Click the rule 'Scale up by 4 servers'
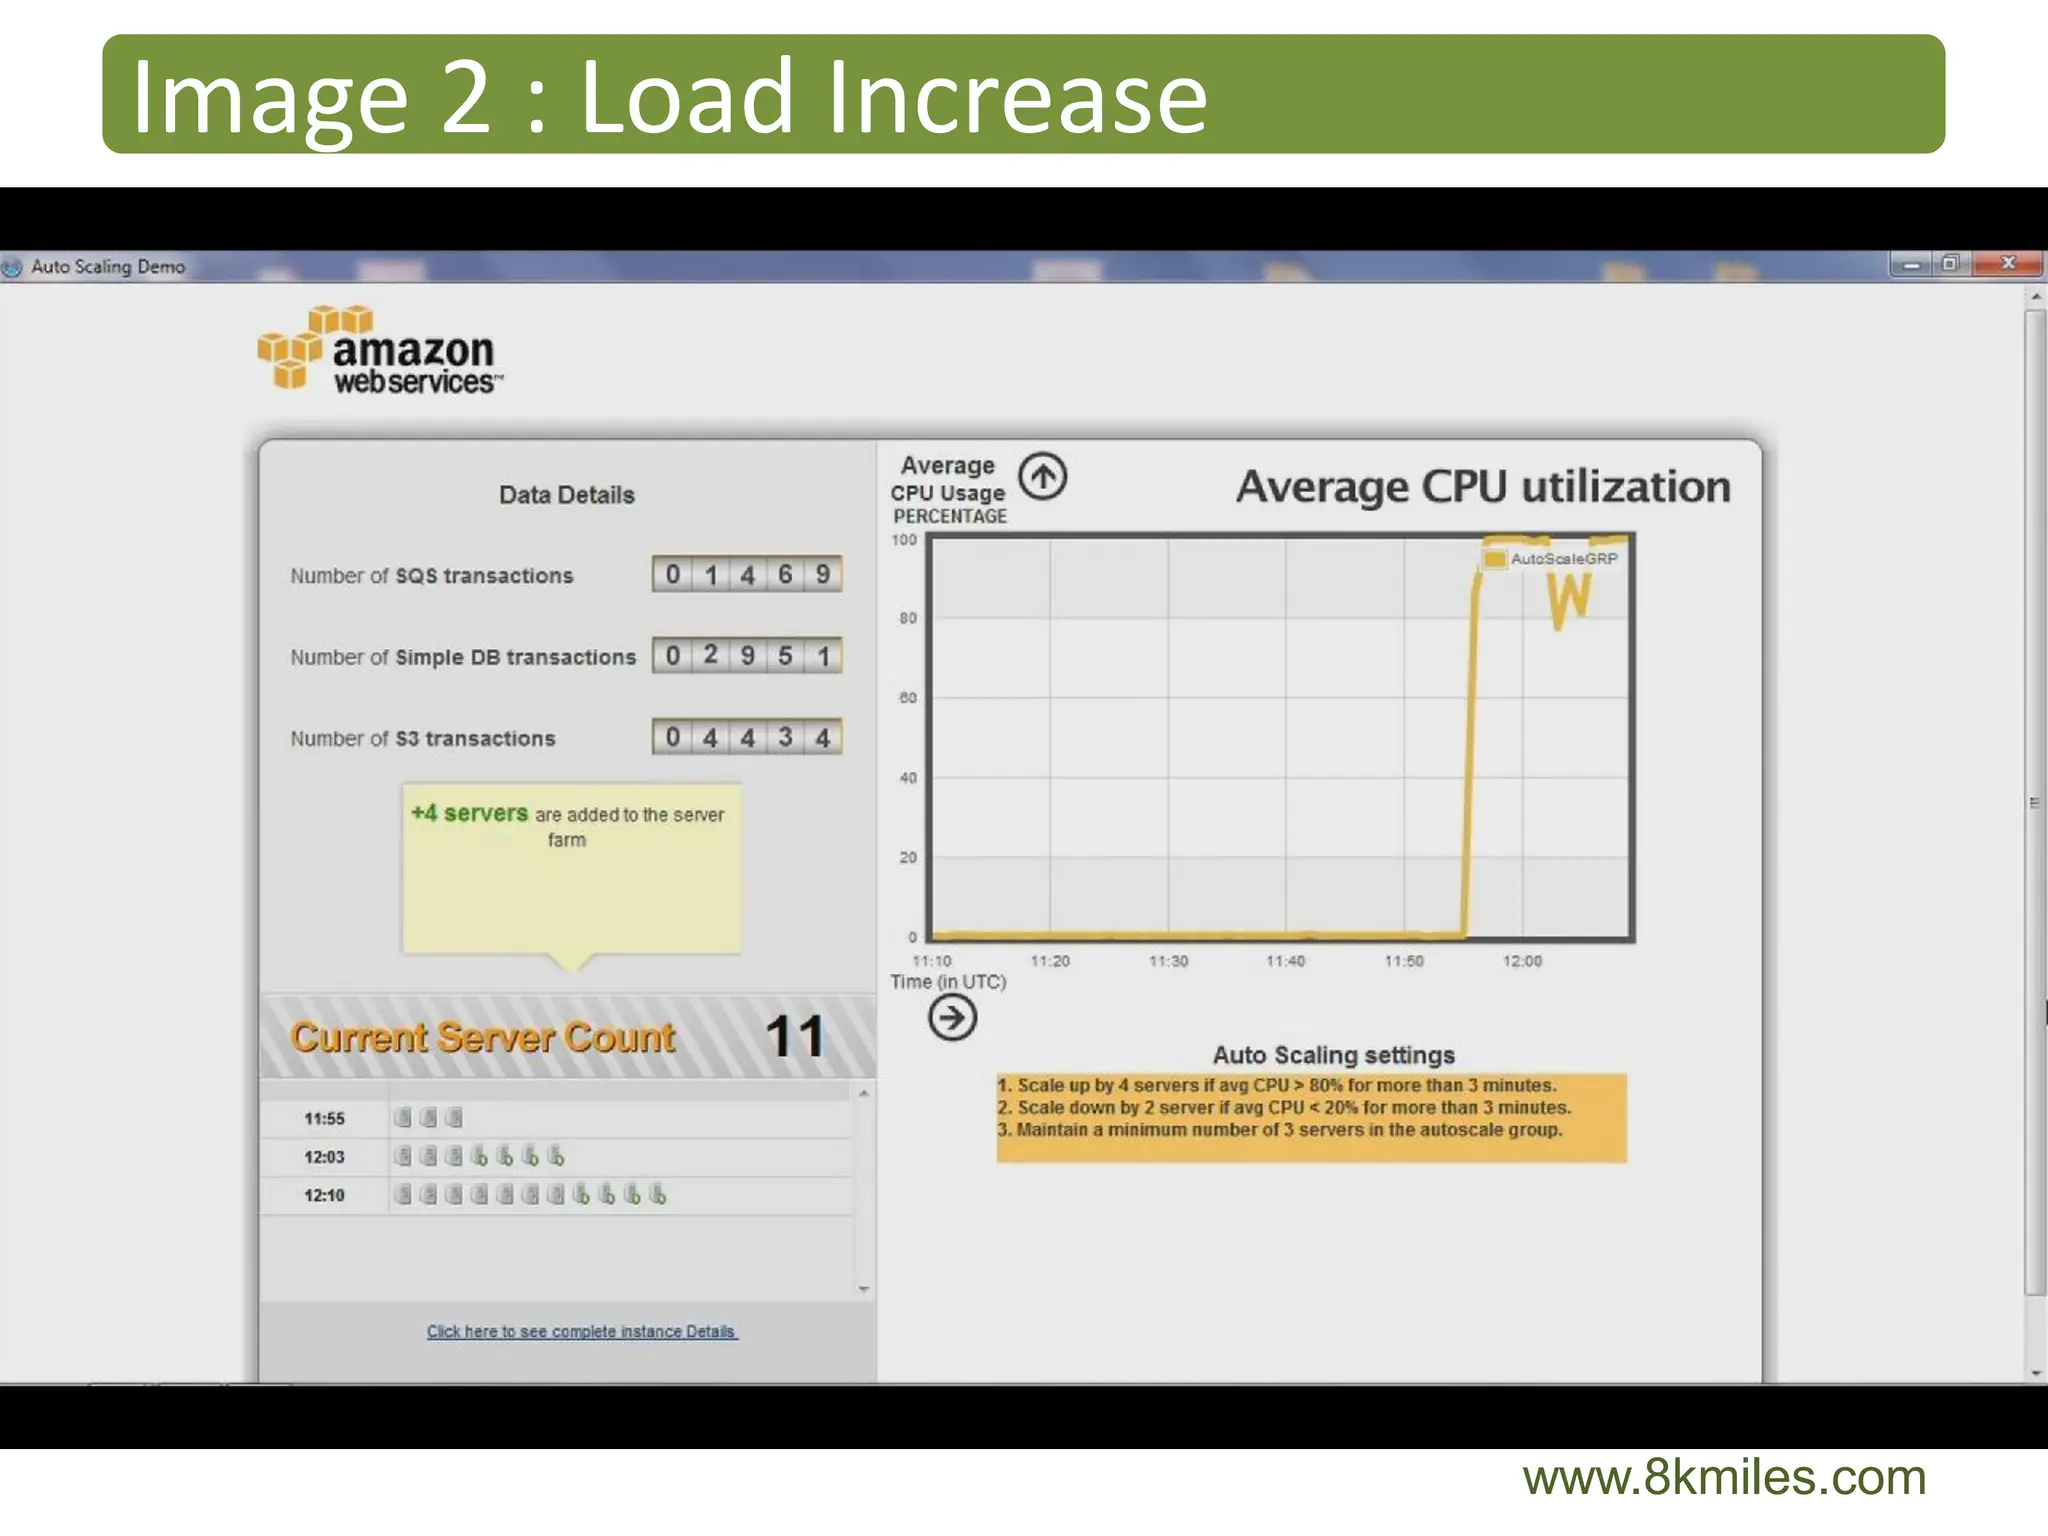The width and height of the screenshot is (2048, 1536). tap(1277, 1085)
